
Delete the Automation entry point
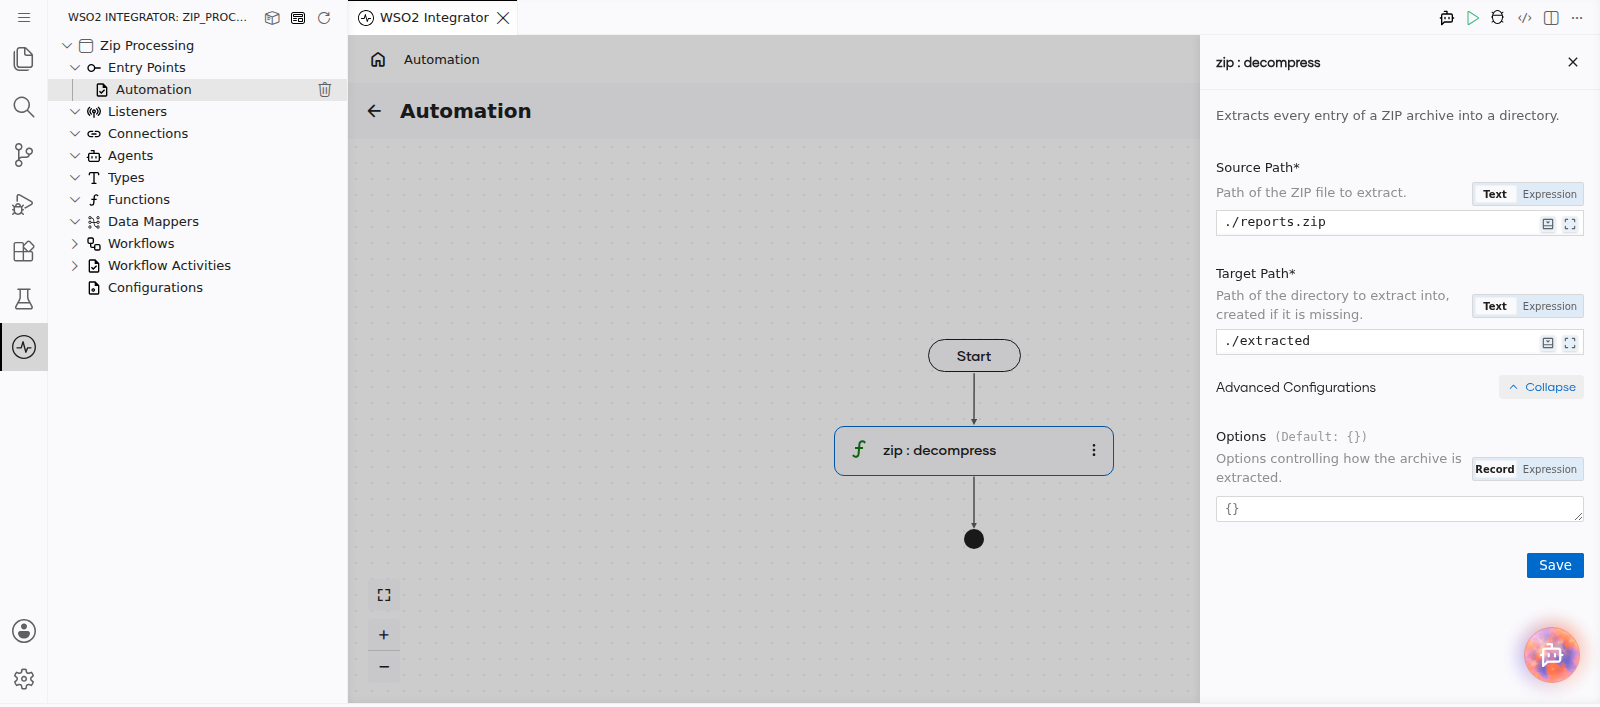pos(325,90)
